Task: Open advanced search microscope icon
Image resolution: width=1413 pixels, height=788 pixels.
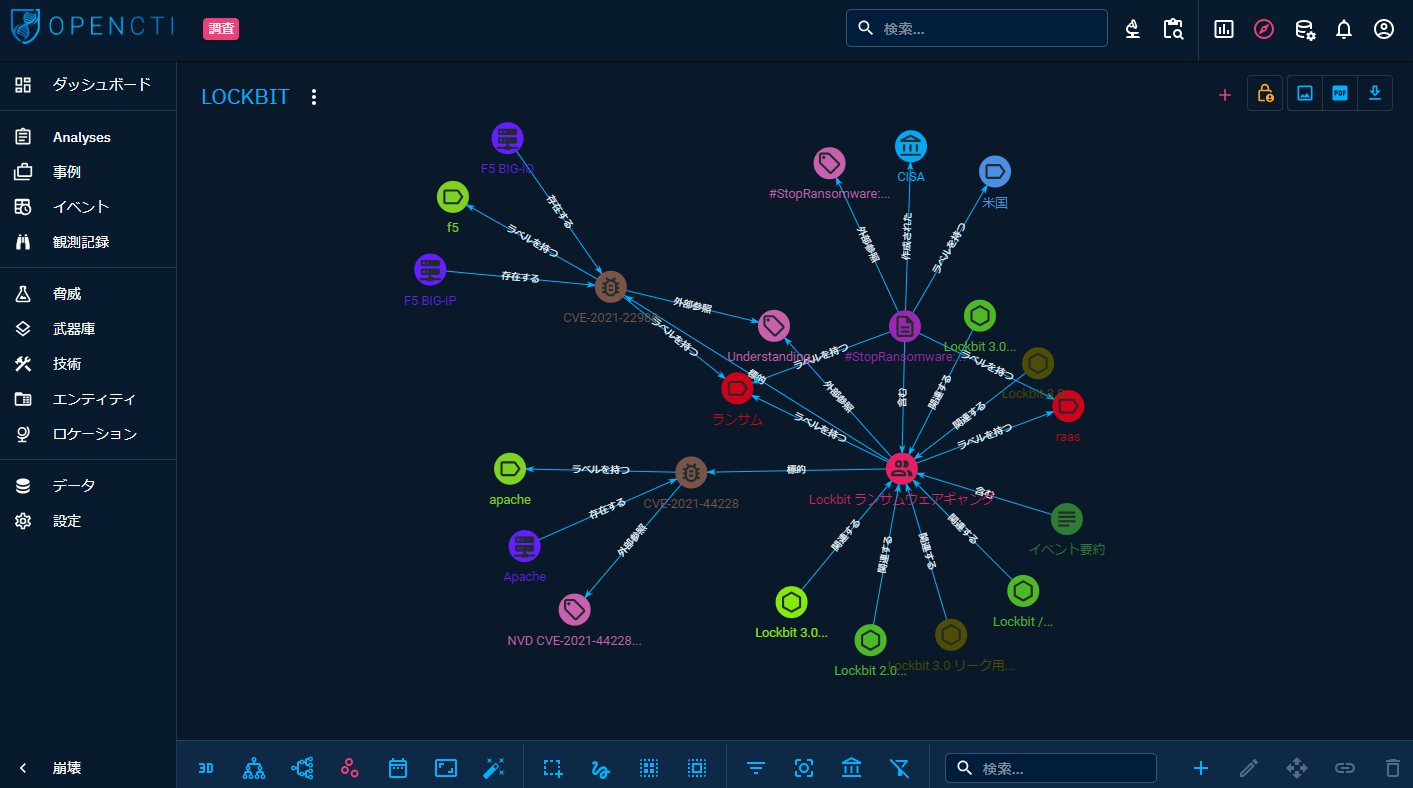Action: tap(1133, 29)
